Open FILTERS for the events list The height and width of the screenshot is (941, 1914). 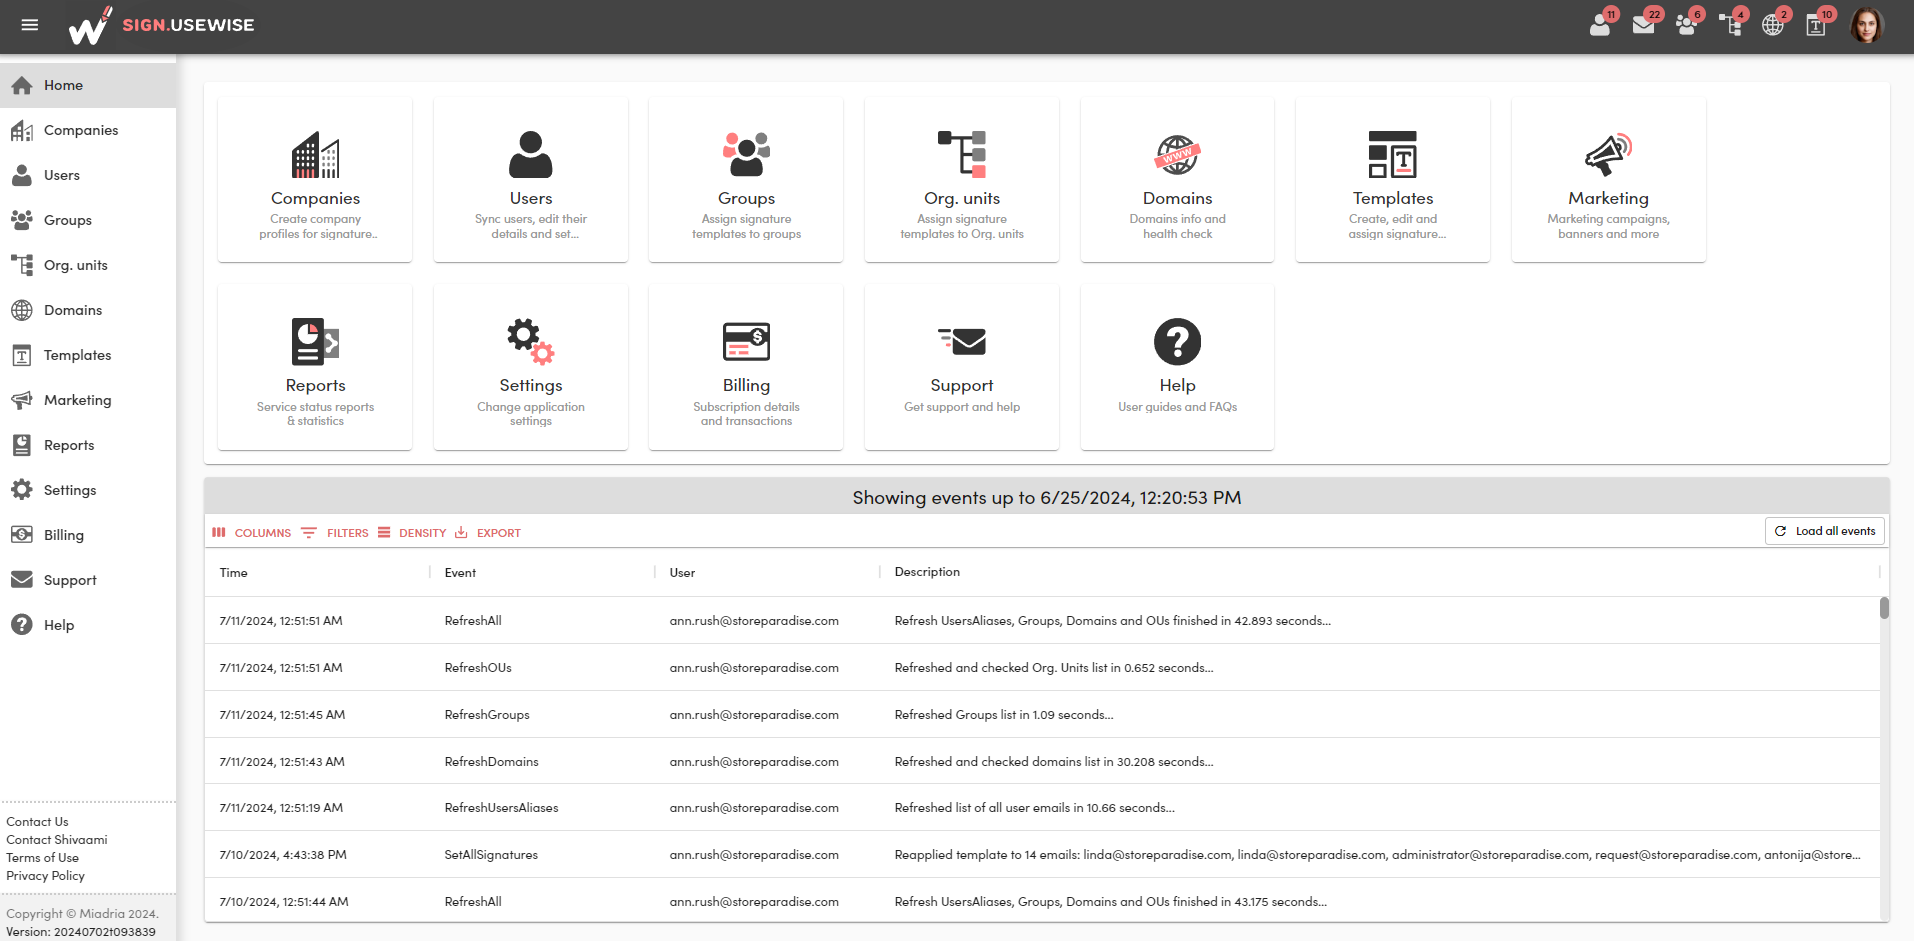tap(337, 532)
